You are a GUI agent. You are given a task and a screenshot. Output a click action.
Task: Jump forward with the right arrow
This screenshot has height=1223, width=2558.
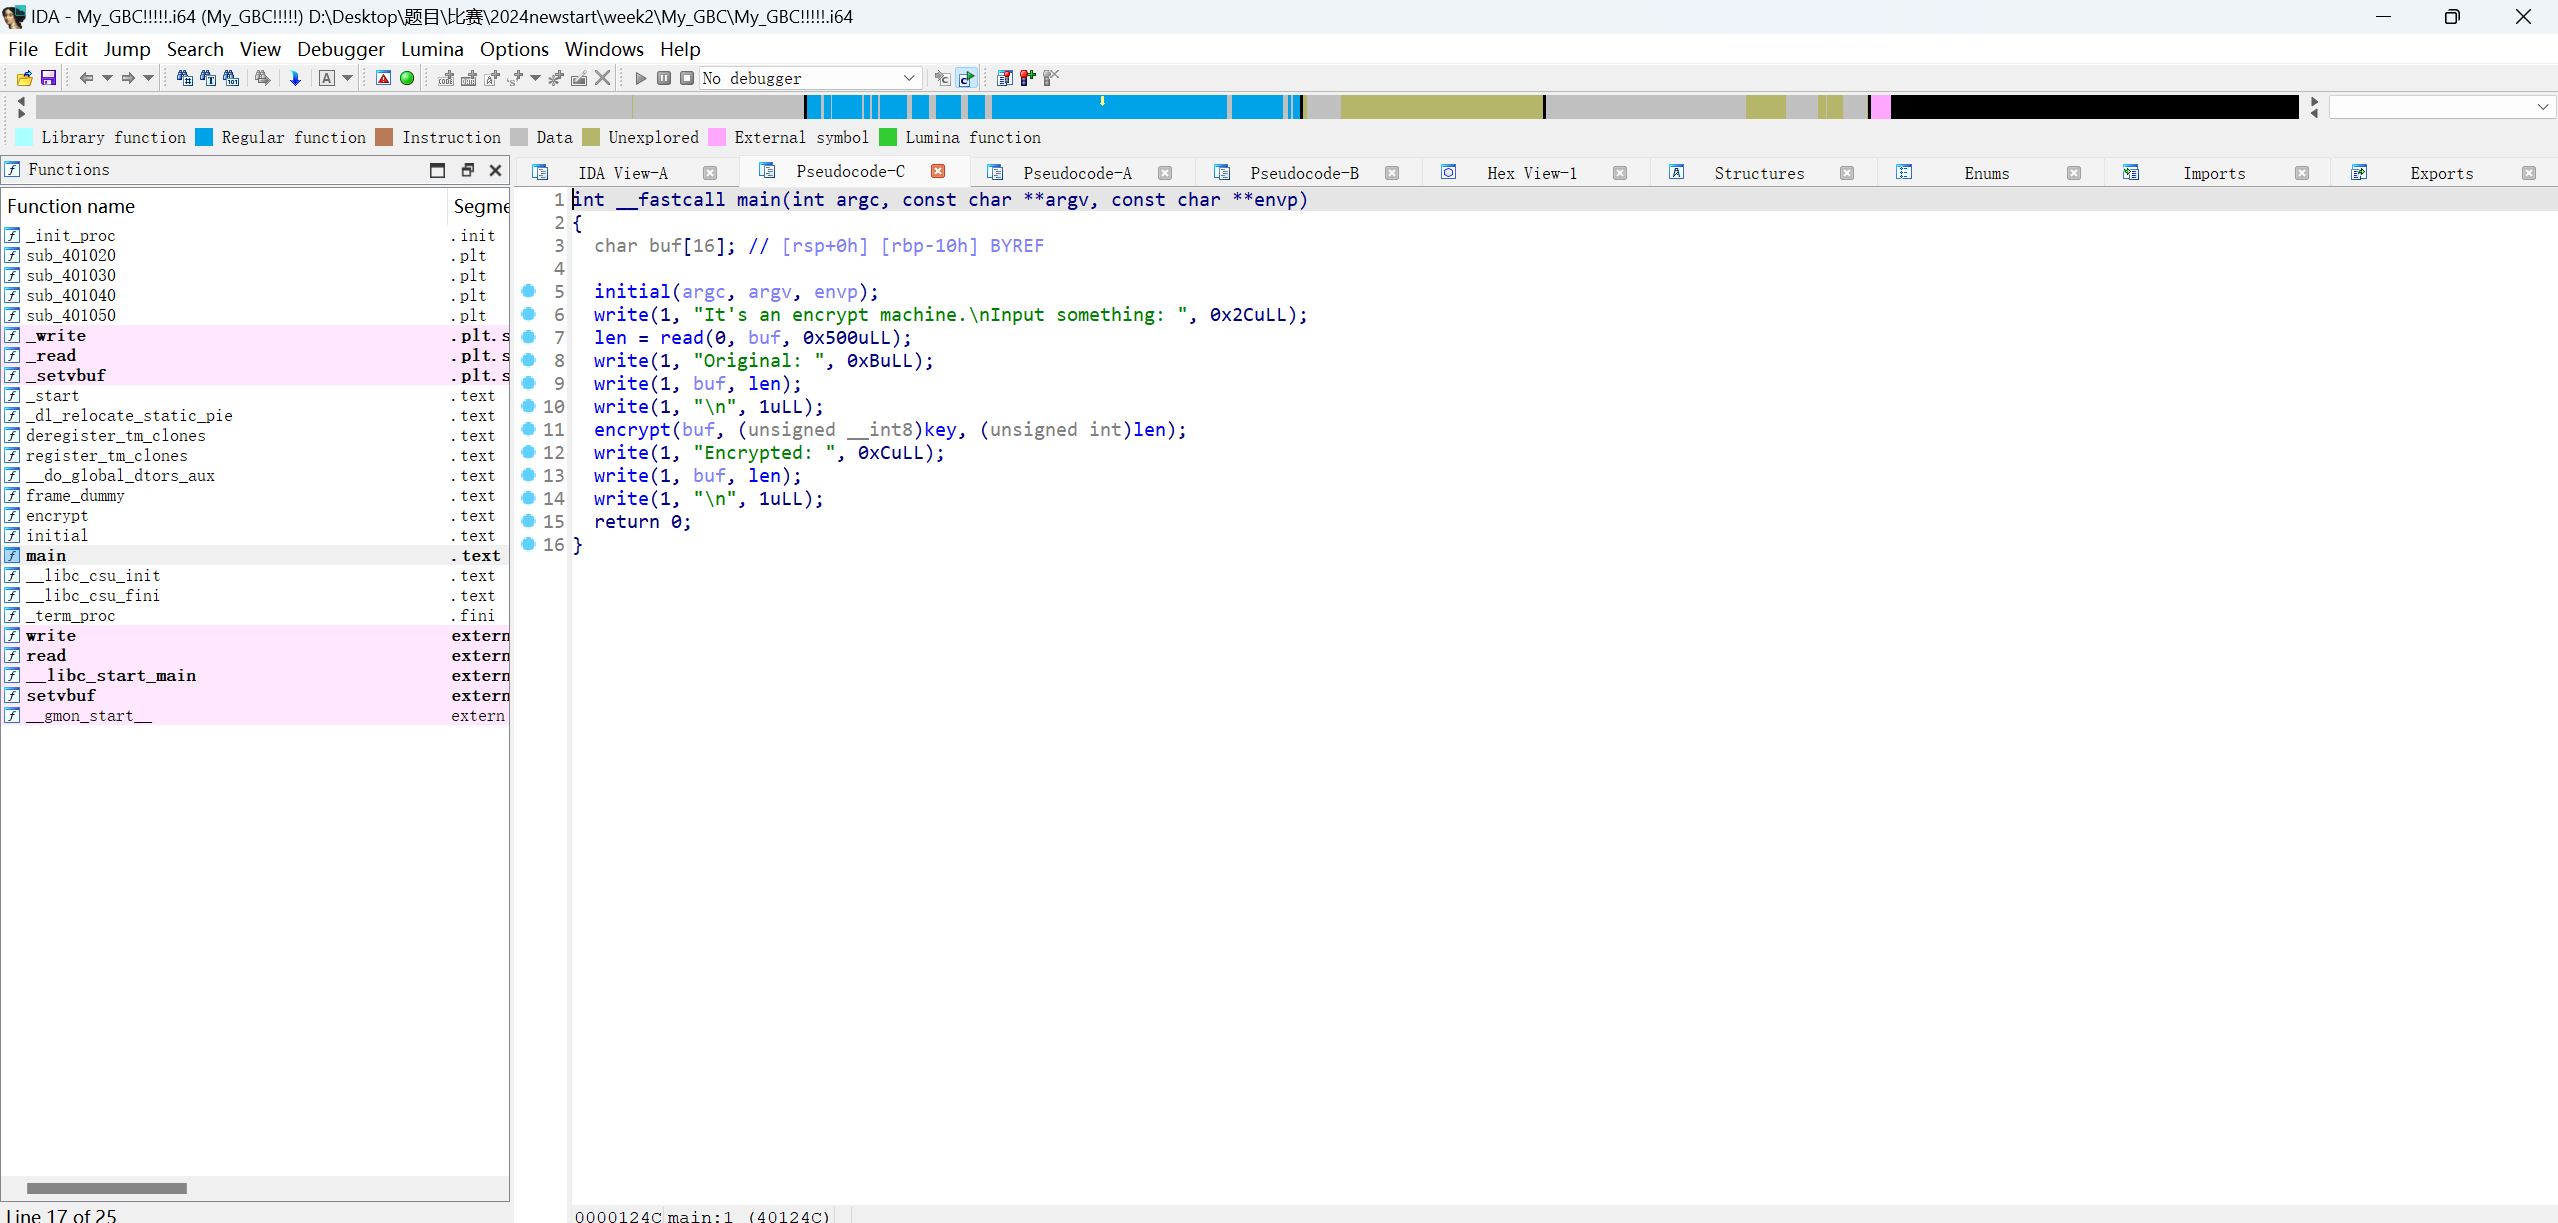128,78
